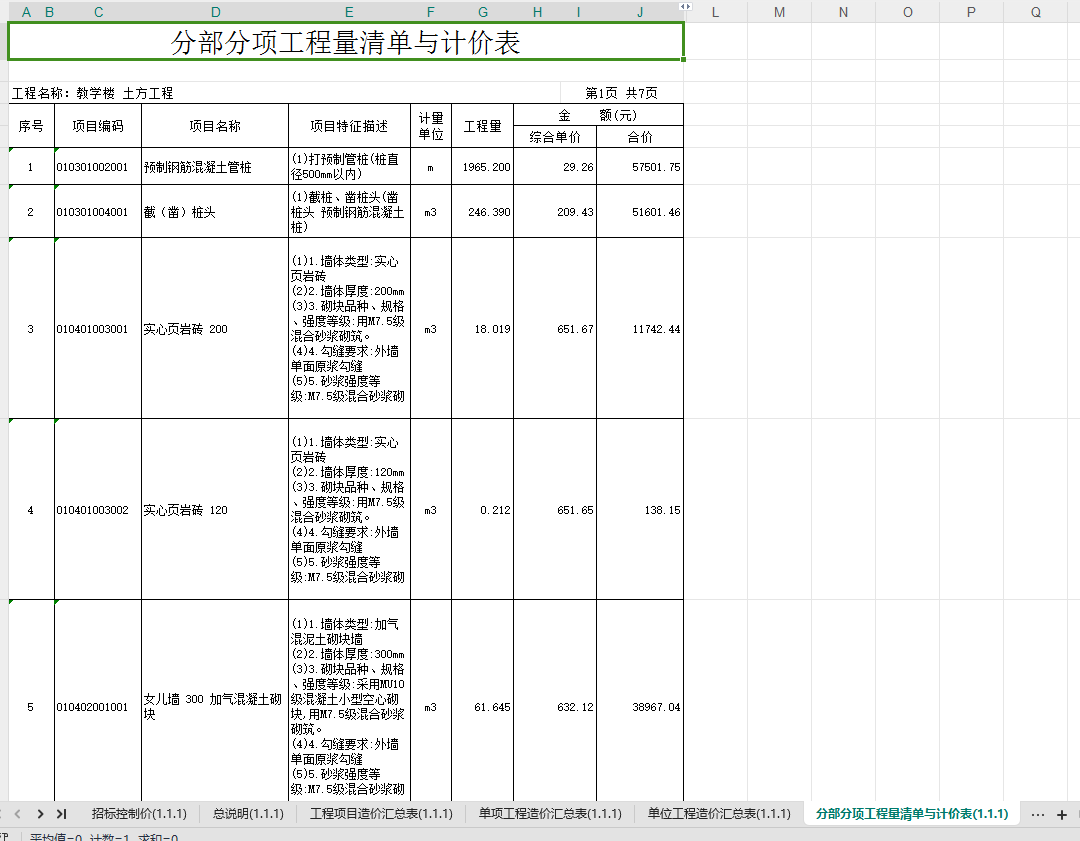The height and width of the screenshot is (841, 1080).
Task: Select the title cell 分部分项工程量清单与计价表
Action: (346, 41)
